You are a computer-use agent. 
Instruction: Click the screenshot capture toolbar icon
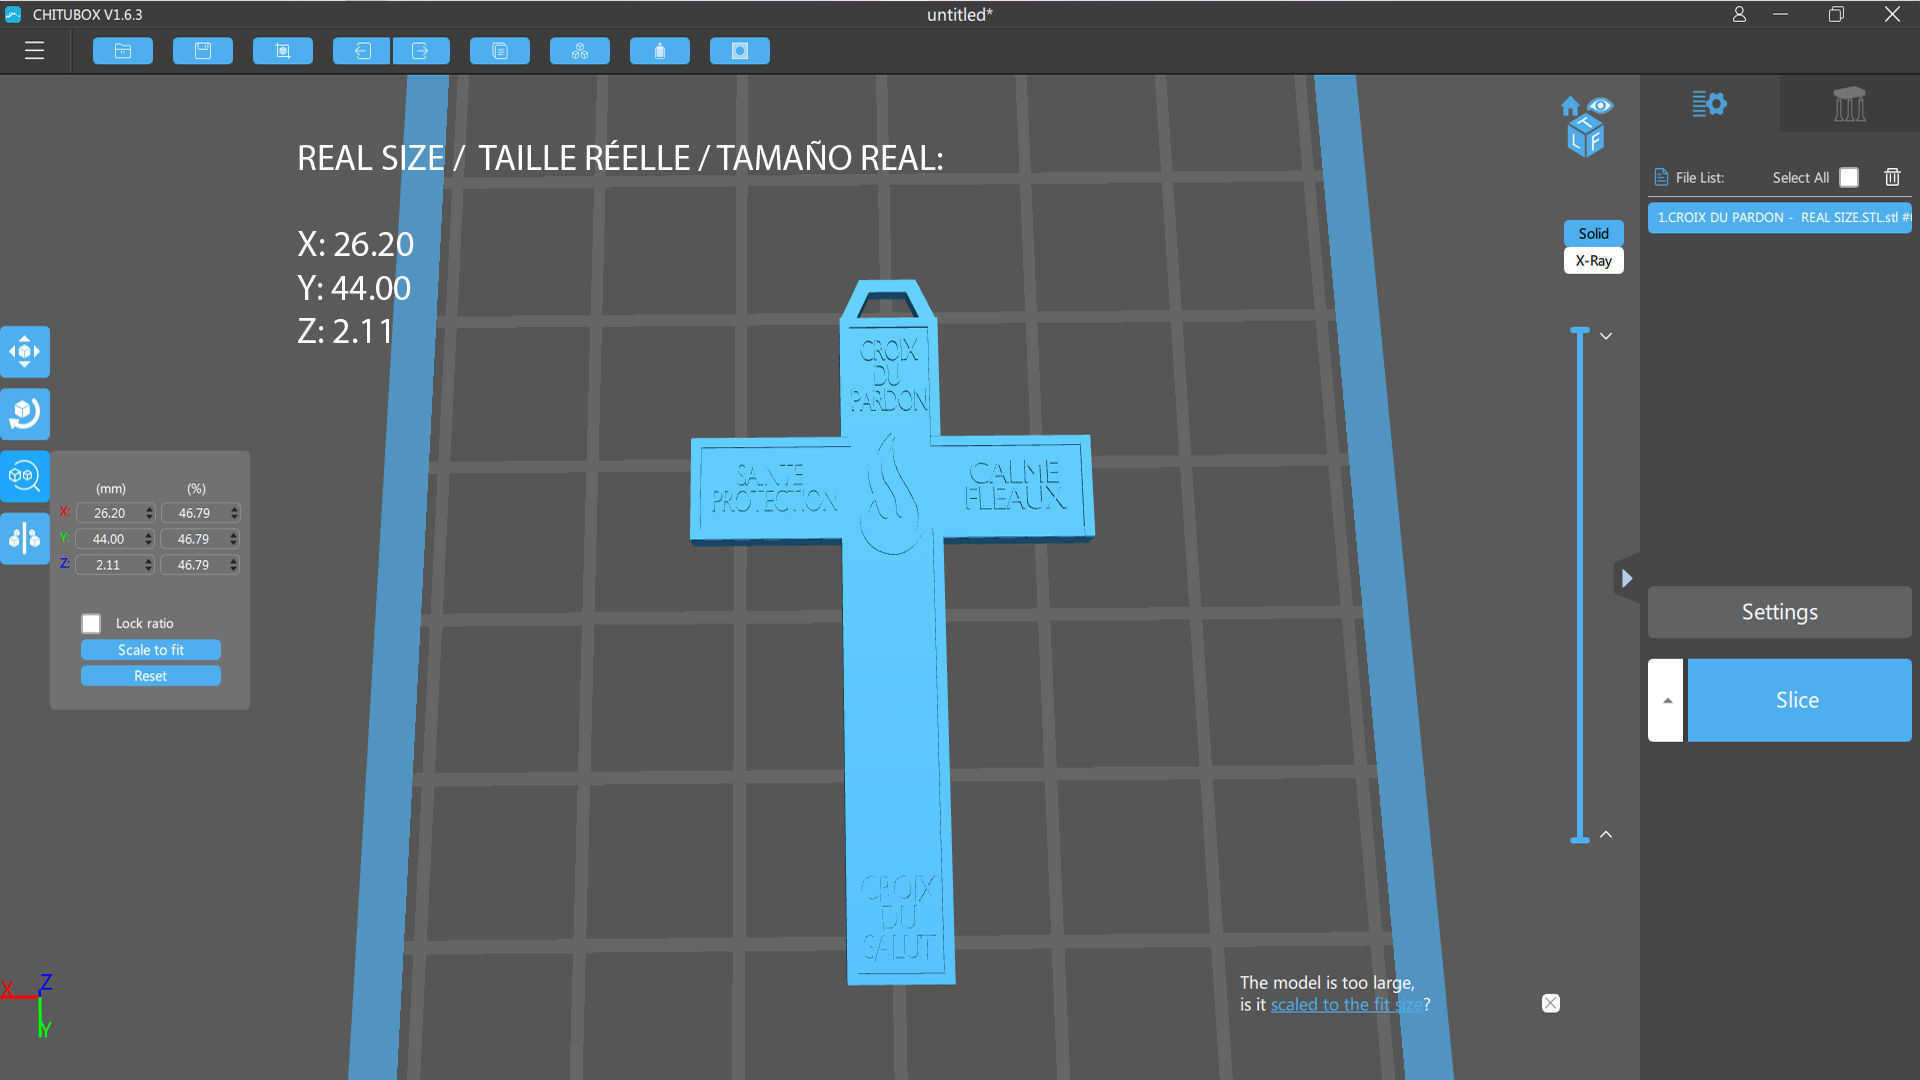[283, 51]
